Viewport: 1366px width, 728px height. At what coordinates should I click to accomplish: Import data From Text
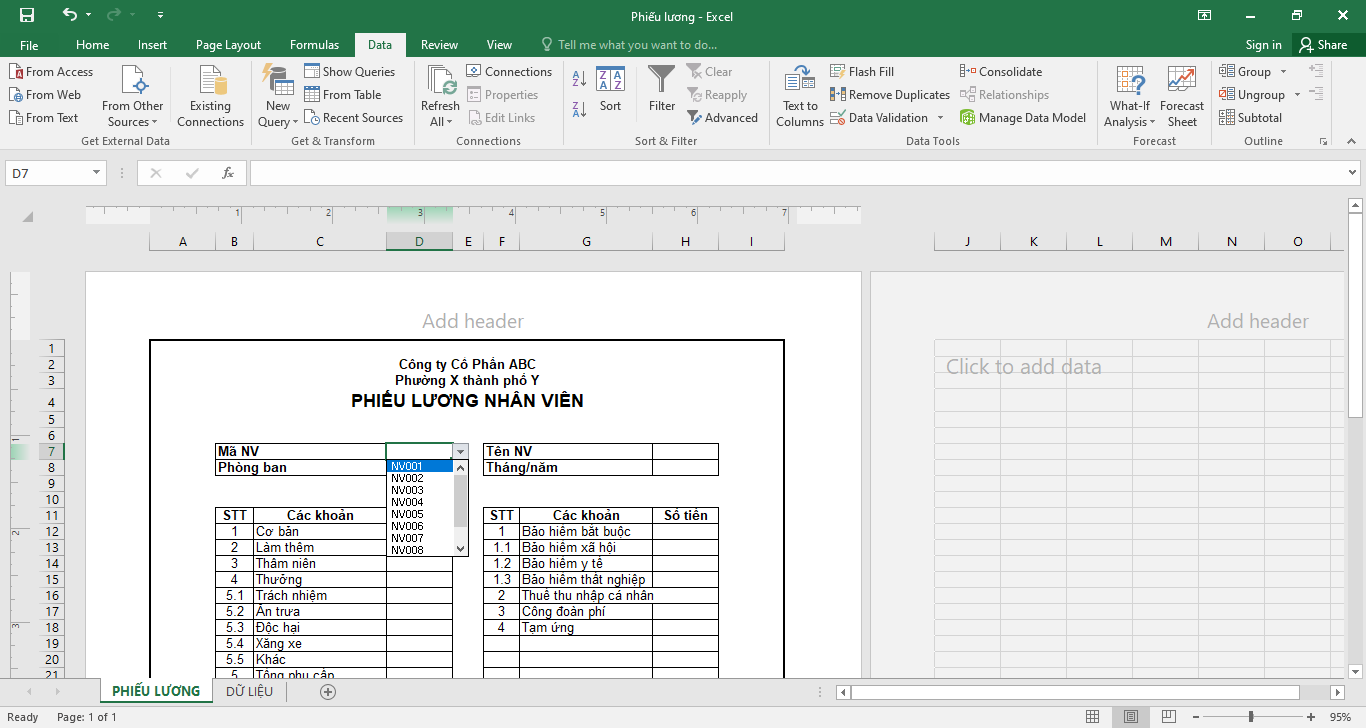pos(44,118)
